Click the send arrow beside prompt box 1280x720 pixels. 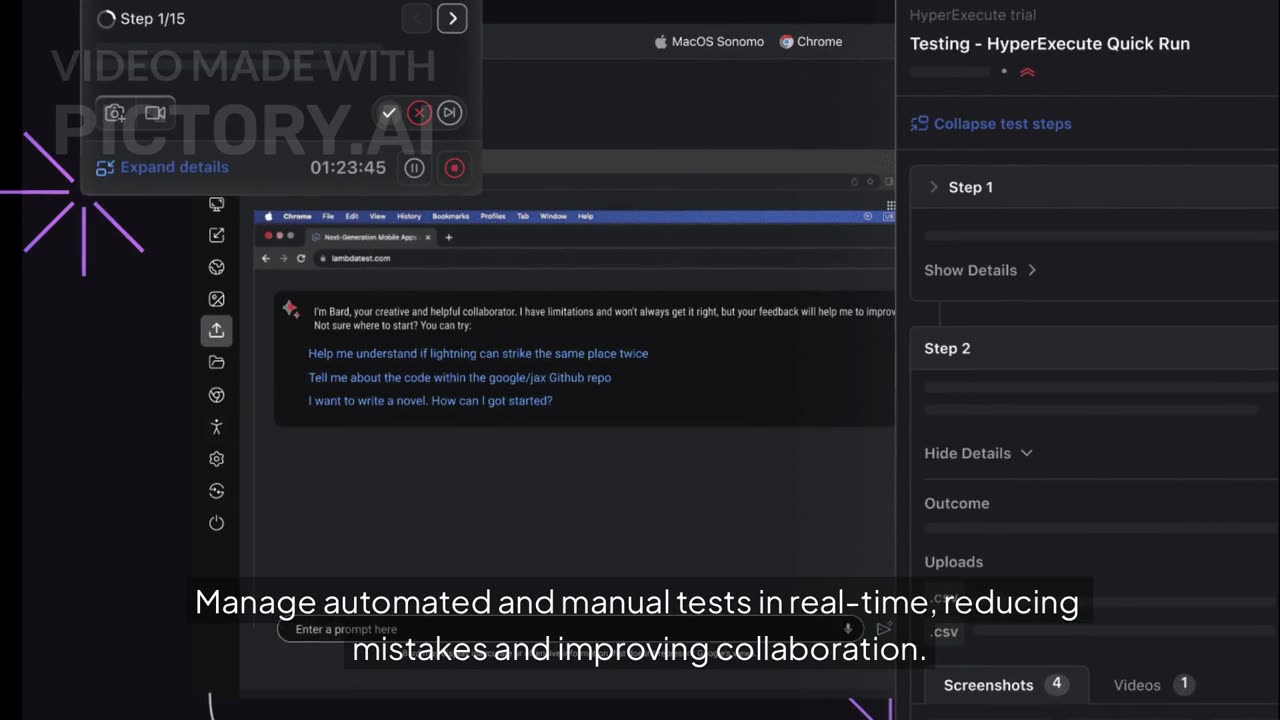(884, 629)
